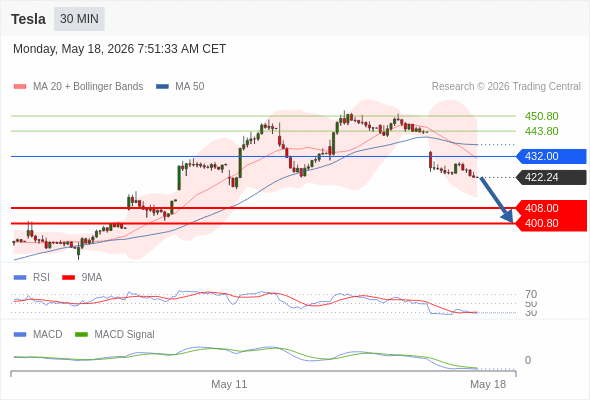Click the MACD zero level label

click(528, 360)
